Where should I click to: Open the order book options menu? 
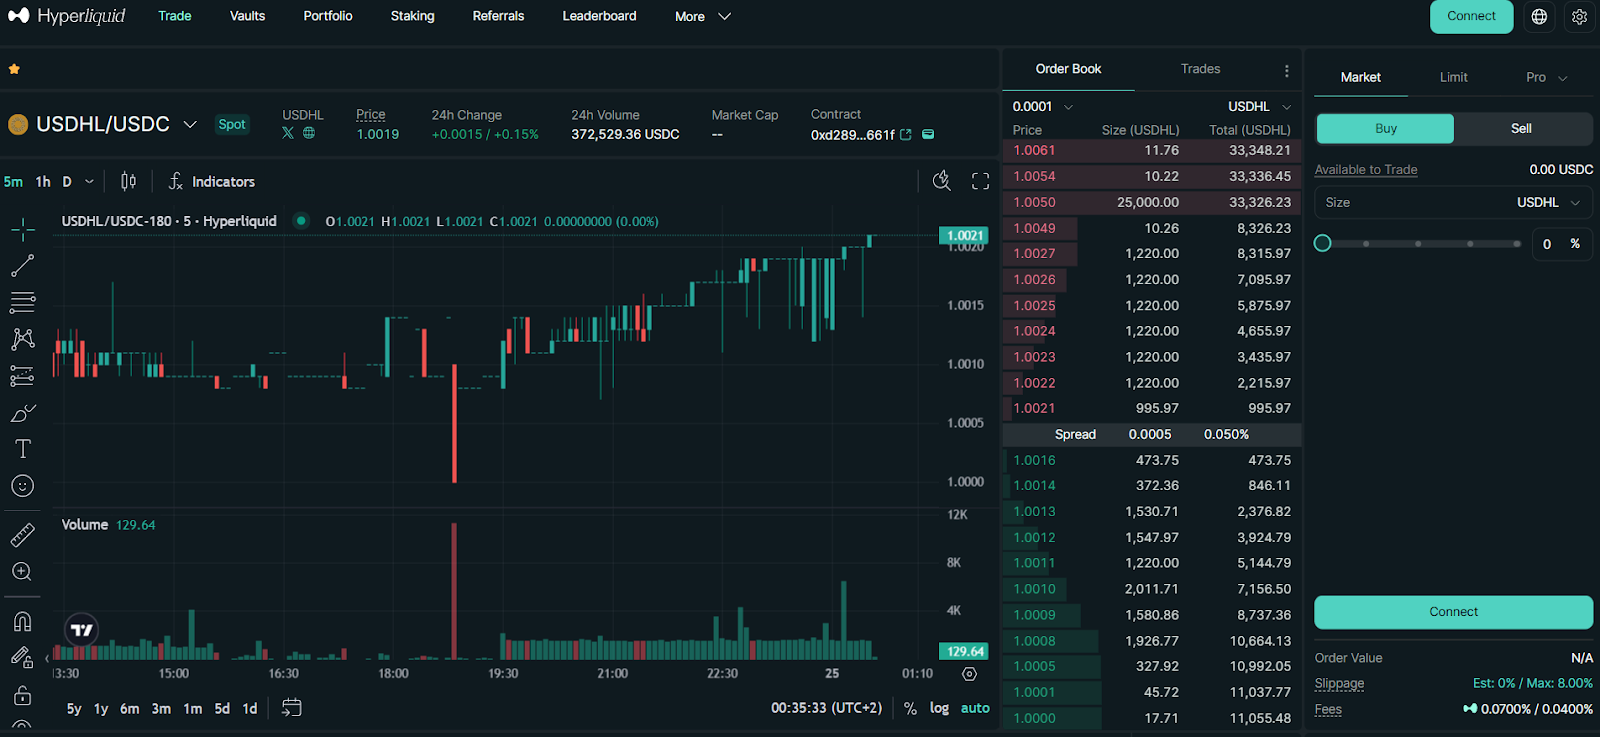pos(1286,70)
